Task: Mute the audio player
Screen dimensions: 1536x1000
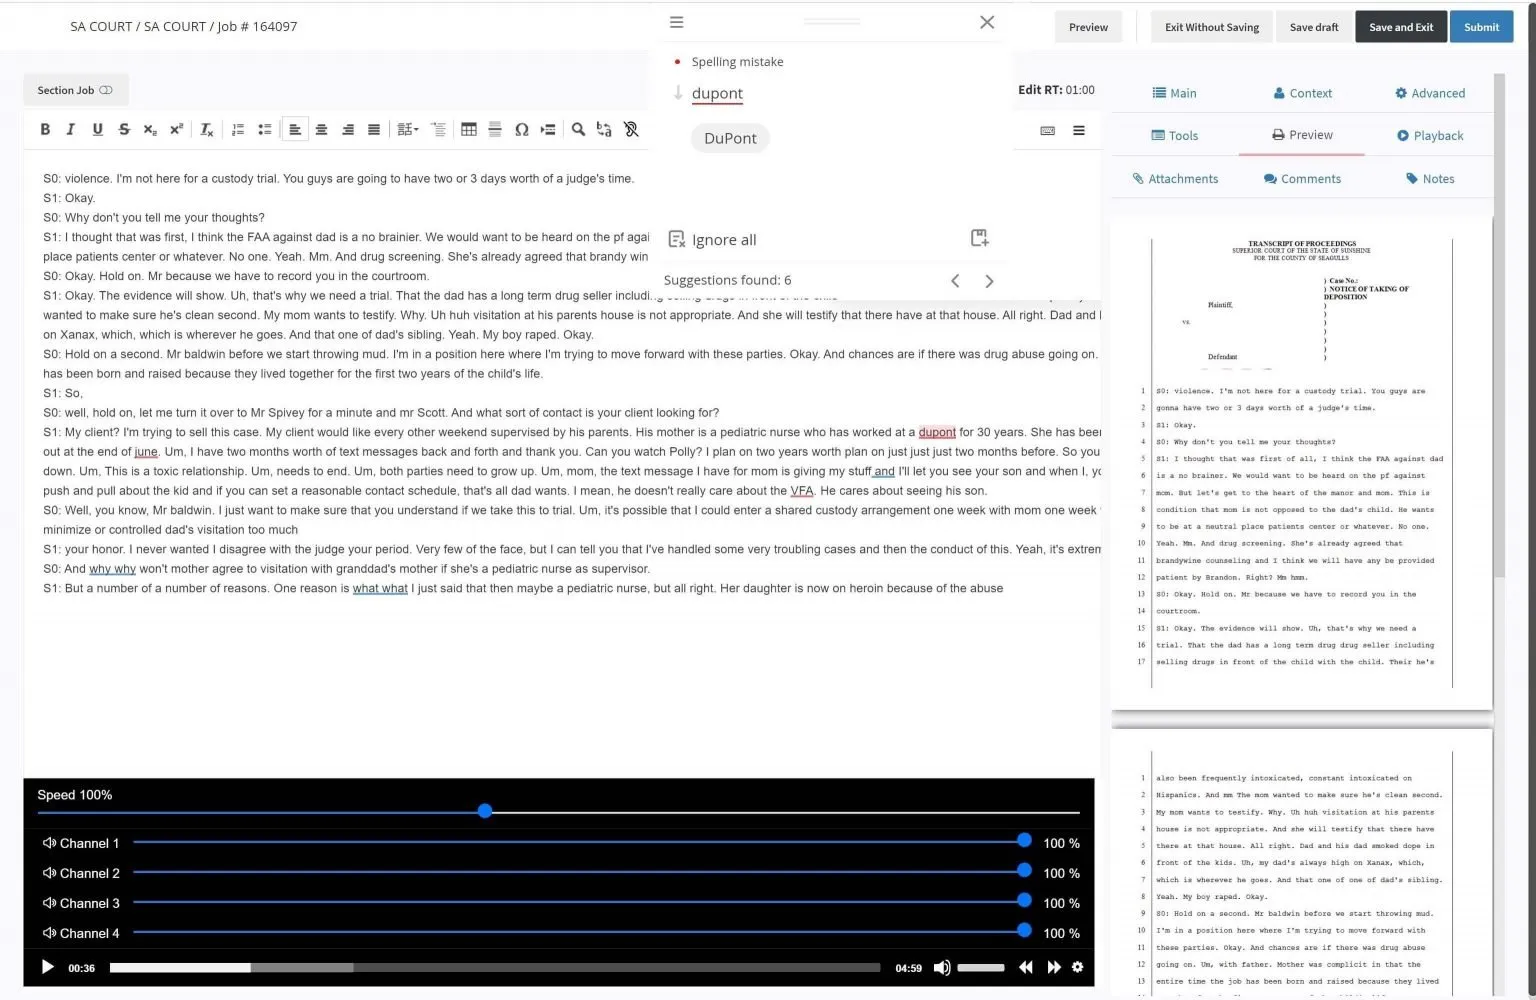Action: (x=941, y=967)
